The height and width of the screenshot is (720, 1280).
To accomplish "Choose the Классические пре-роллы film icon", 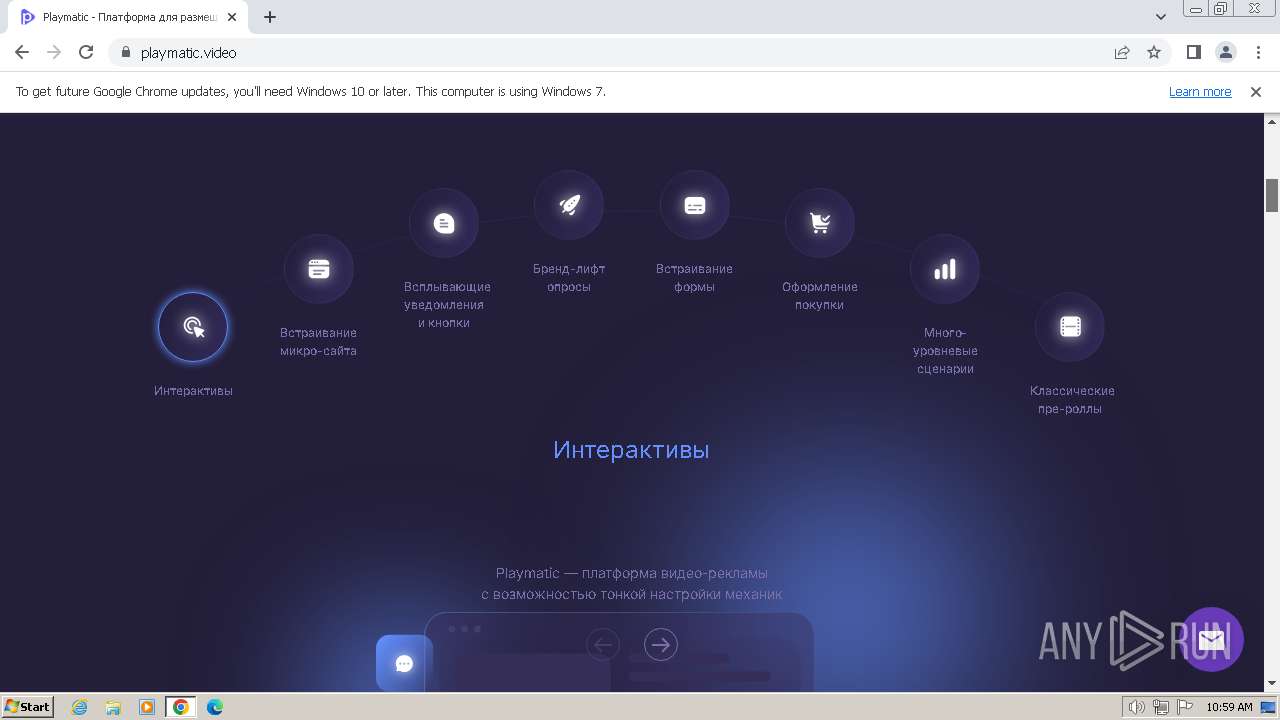I will 1070,327.
